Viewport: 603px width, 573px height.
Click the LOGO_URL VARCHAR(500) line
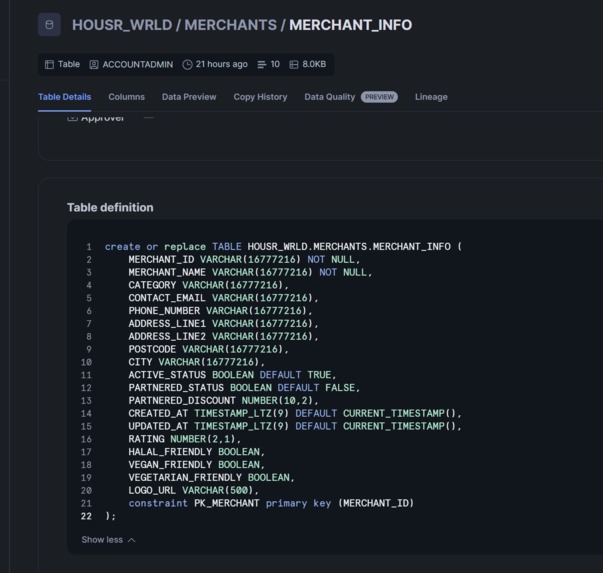point(193,490)
